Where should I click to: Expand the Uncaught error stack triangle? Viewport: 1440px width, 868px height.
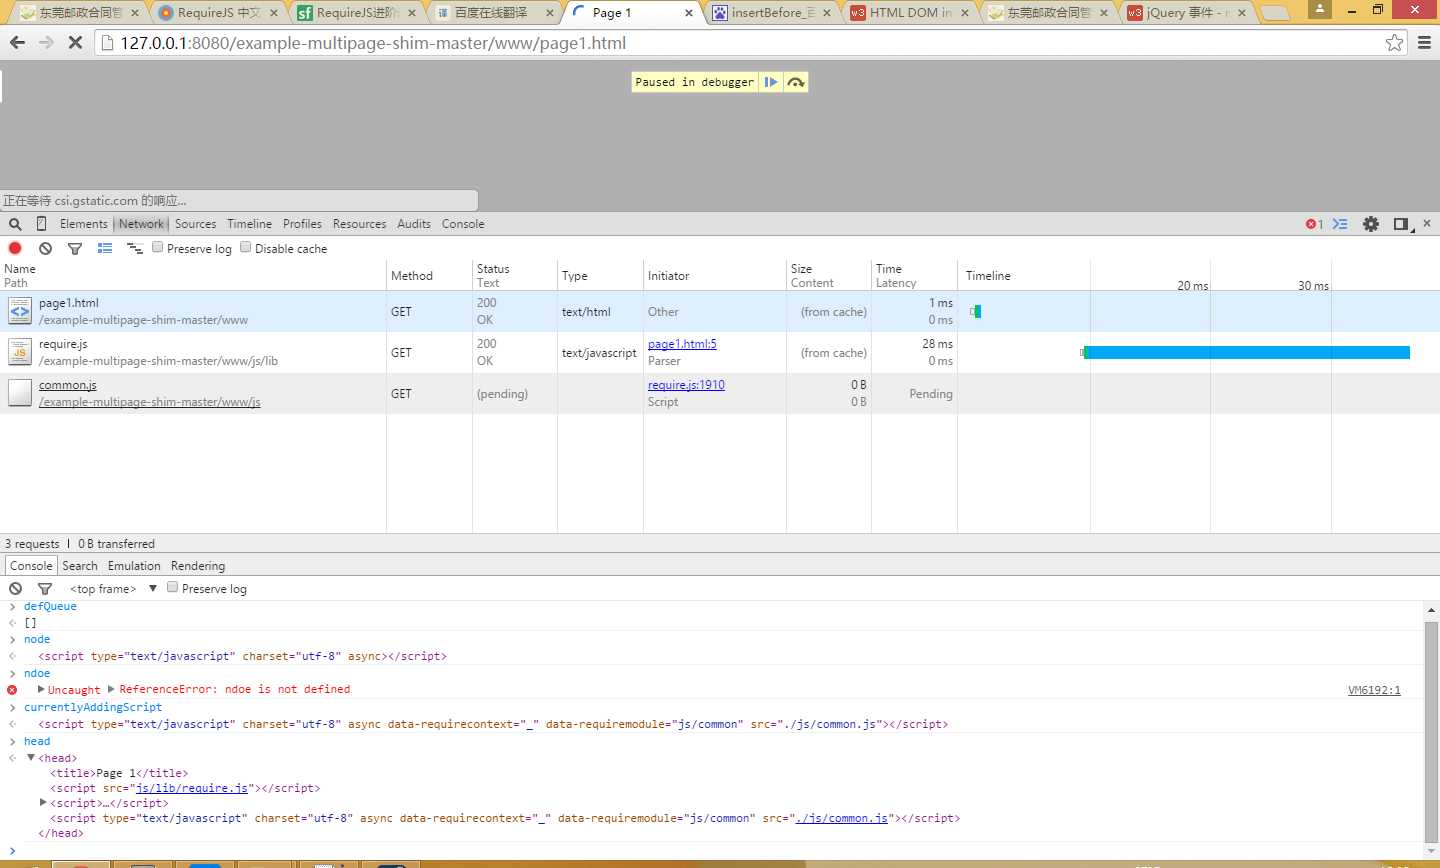(41, 689)
